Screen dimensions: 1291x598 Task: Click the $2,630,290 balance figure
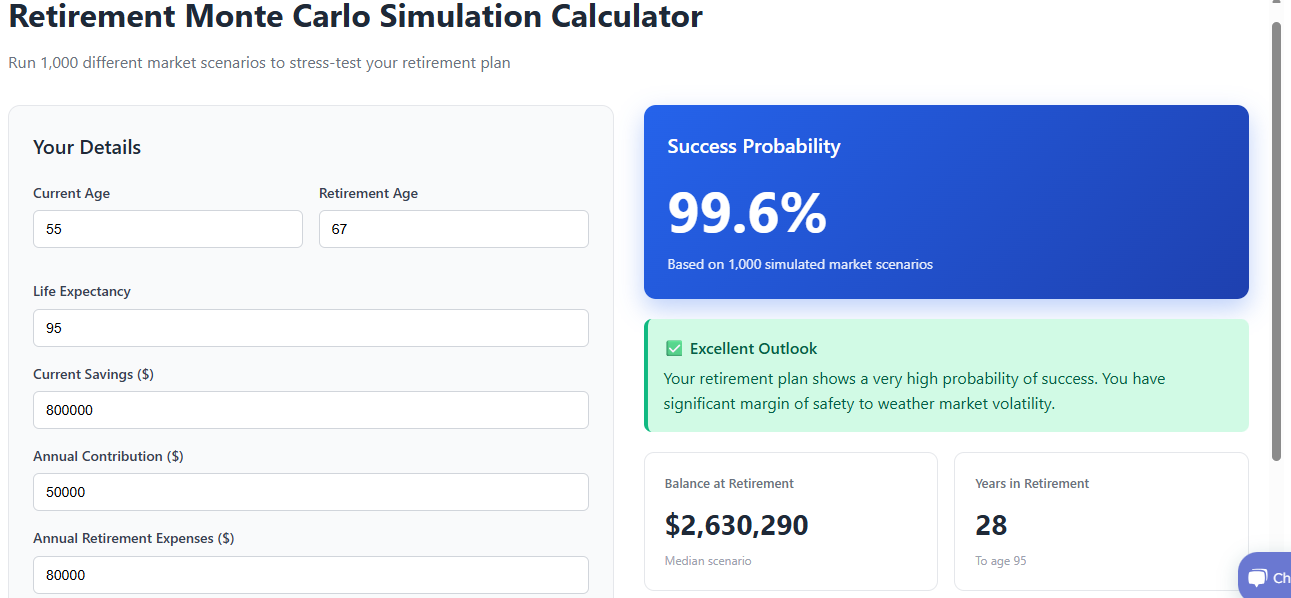point(736,525)
